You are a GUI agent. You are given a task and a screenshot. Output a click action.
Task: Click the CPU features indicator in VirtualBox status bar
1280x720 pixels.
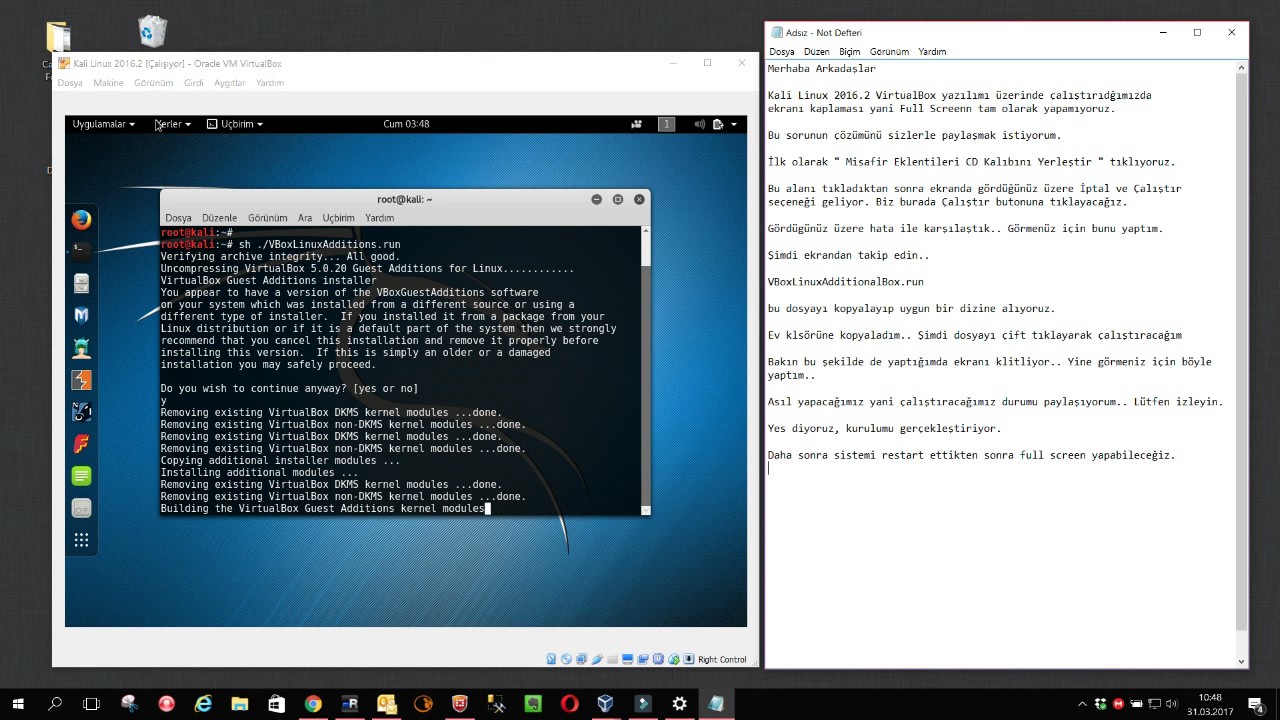click(659, 659)
